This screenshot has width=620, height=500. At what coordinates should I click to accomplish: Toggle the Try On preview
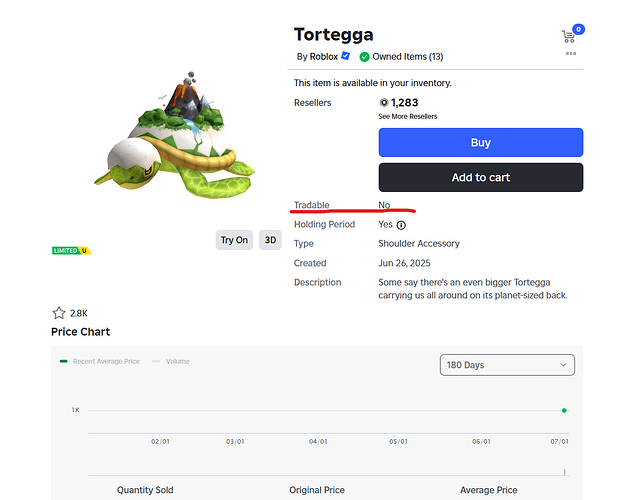coord(234,240)
